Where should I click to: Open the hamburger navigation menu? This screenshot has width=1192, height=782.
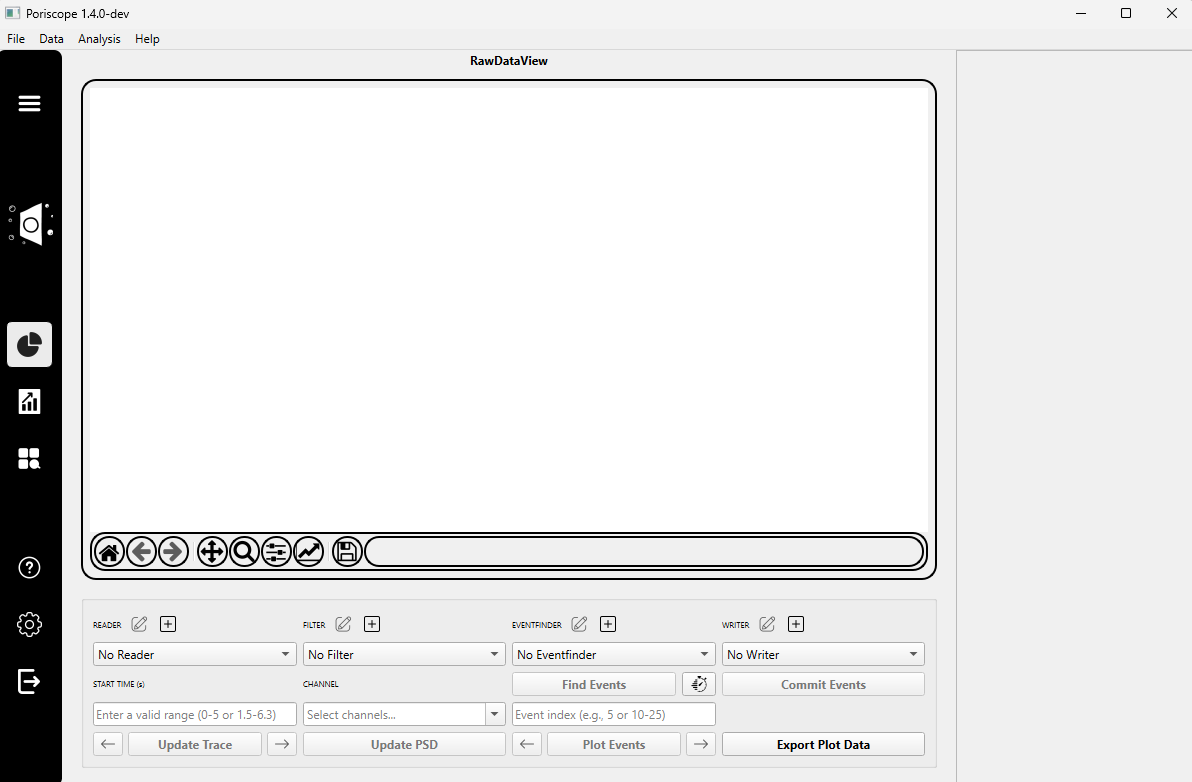[x=30, y=103]
